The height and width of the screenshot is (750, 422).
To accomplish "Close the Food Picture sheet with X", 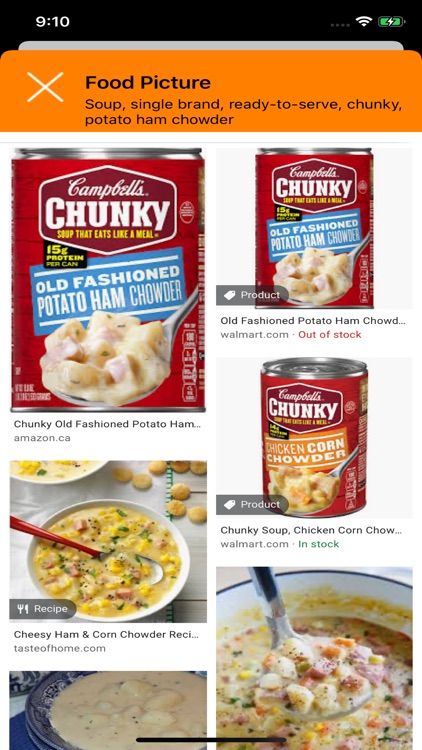I will pyautogui.click(x=45, y=87).
